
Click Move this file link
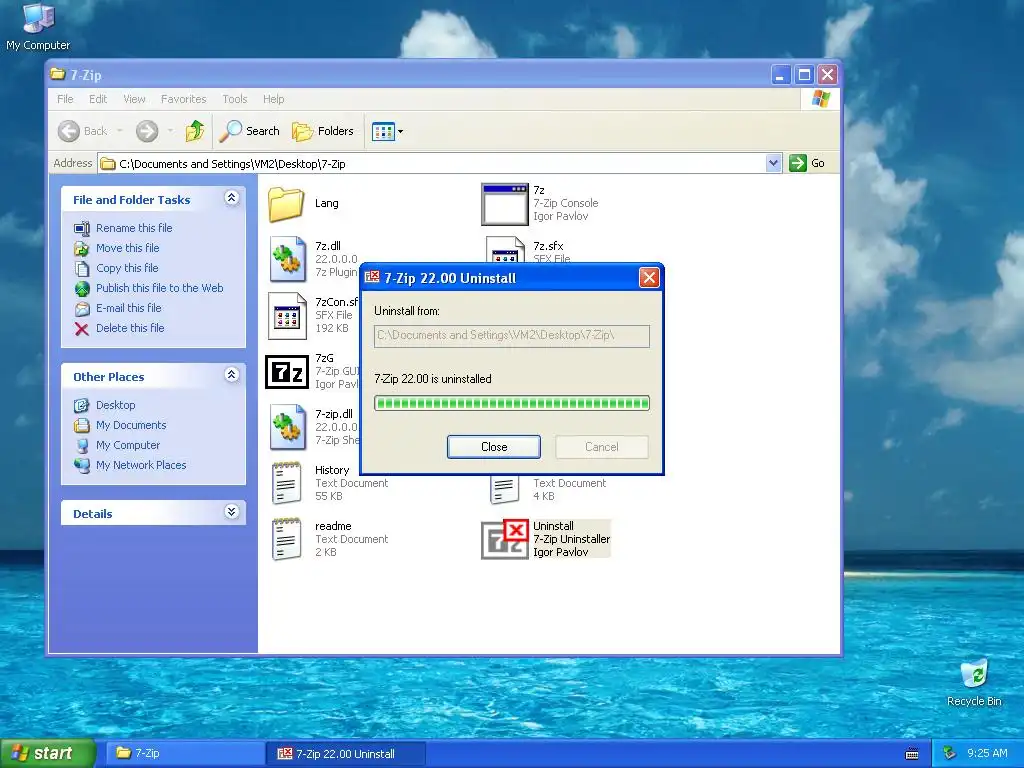click(x=127, y=248)
